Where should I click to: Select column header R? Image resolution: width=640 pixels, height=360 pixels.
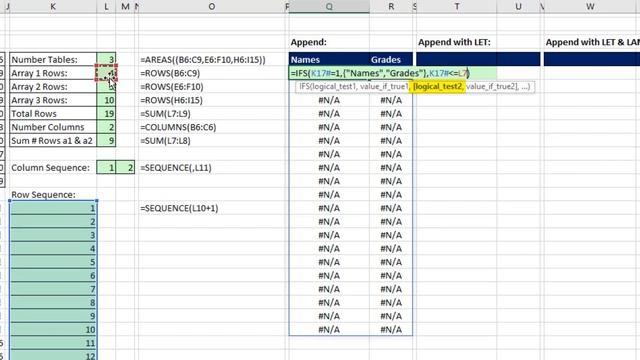point(391,7)
